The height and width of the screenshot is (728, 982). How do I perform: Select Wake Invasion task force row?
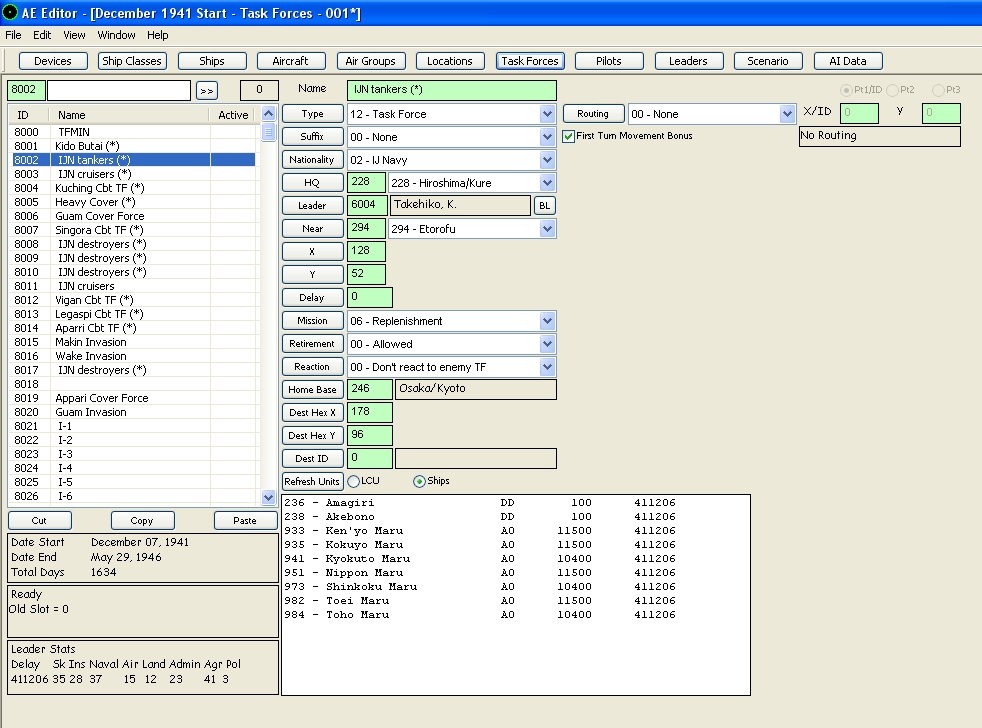134,356
